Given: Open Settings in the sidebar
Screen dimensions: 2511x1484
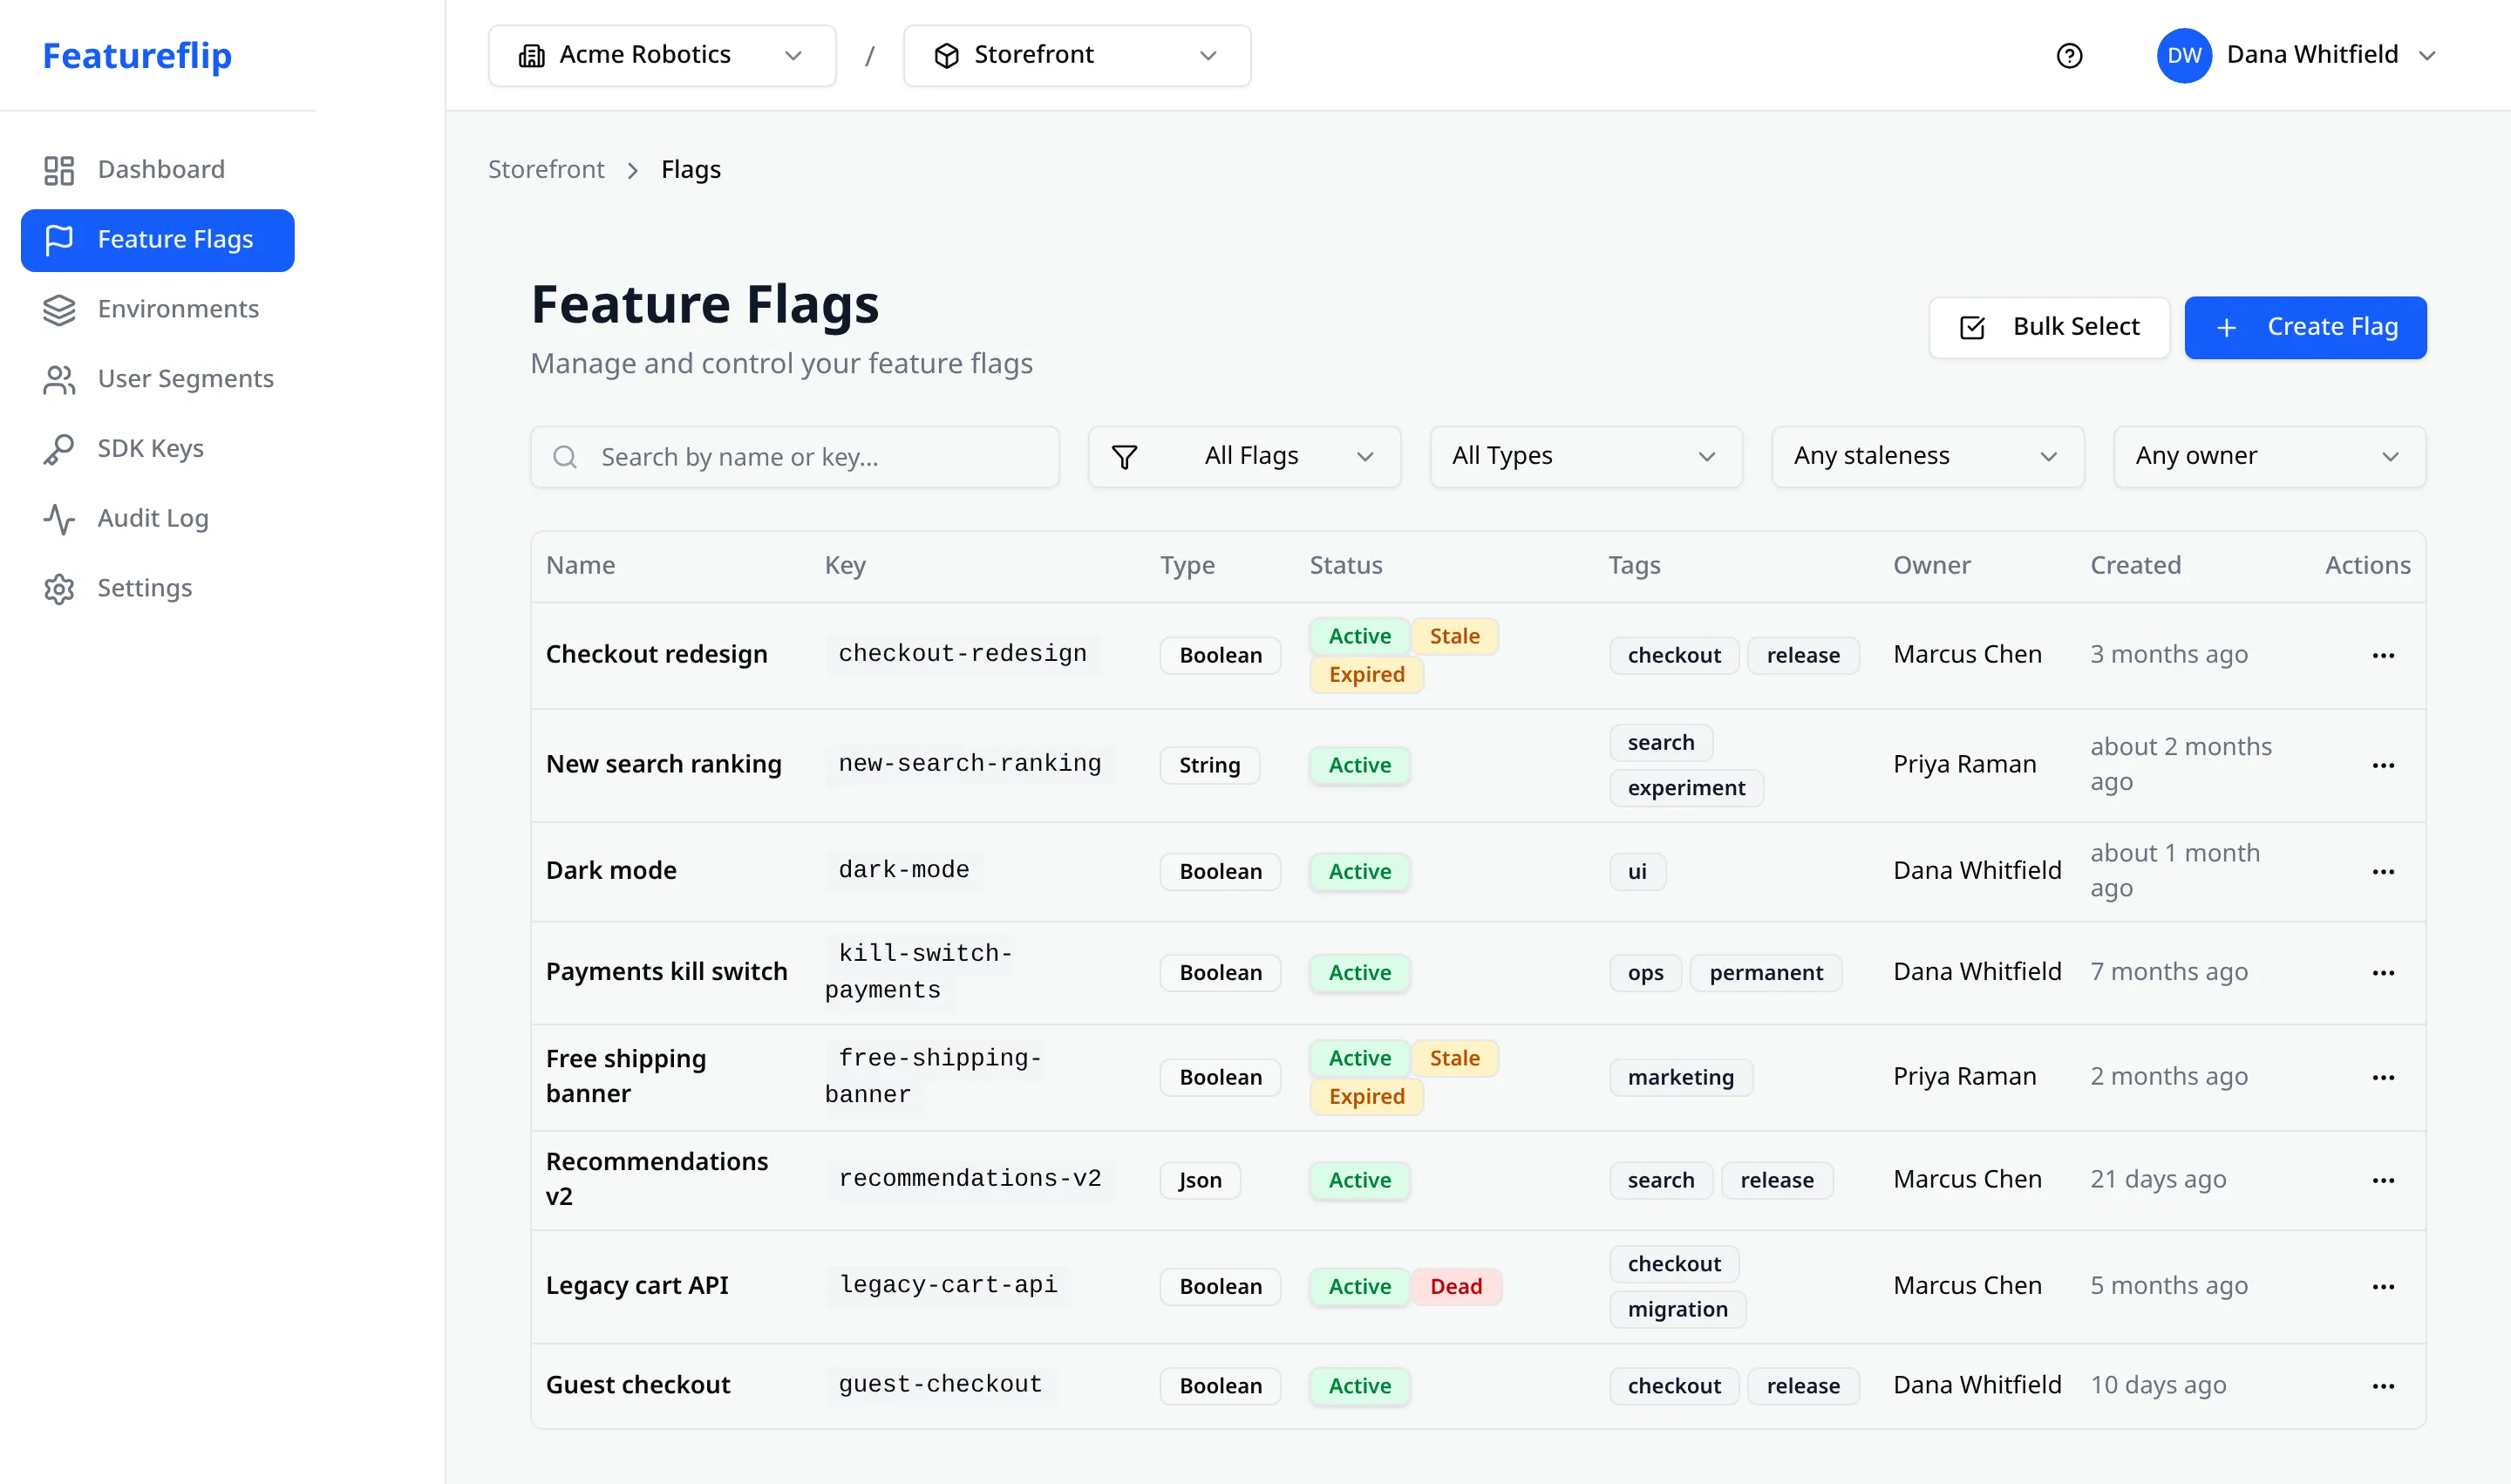Looking at the screenshot, I should [x=158, y=589].
